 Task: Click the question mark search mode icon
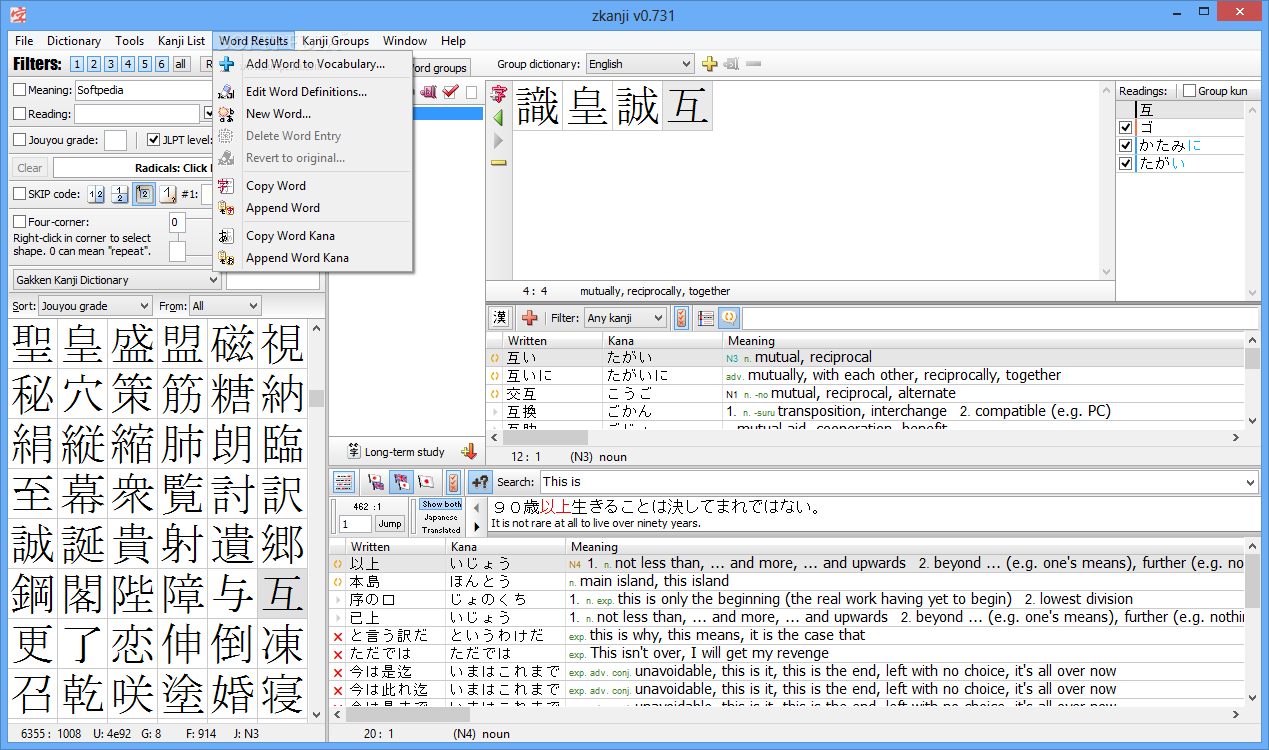pos(480,482)
